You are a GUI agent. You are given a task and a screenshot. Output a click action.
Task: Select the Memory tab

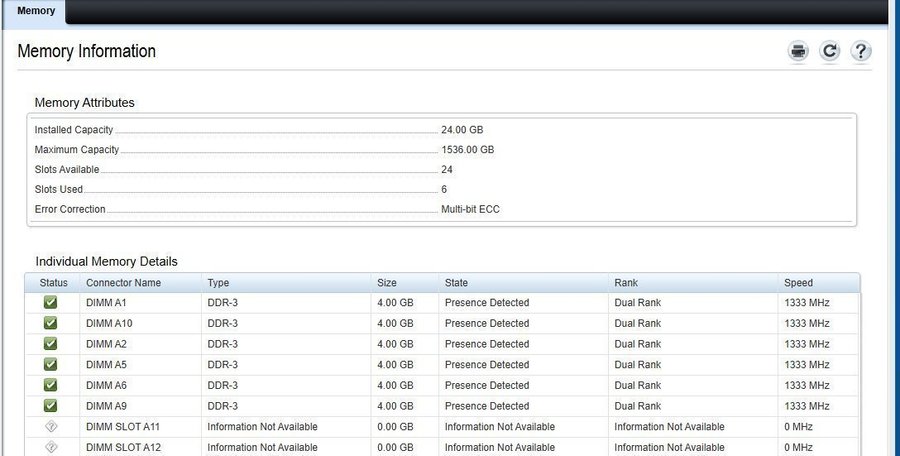36,11
